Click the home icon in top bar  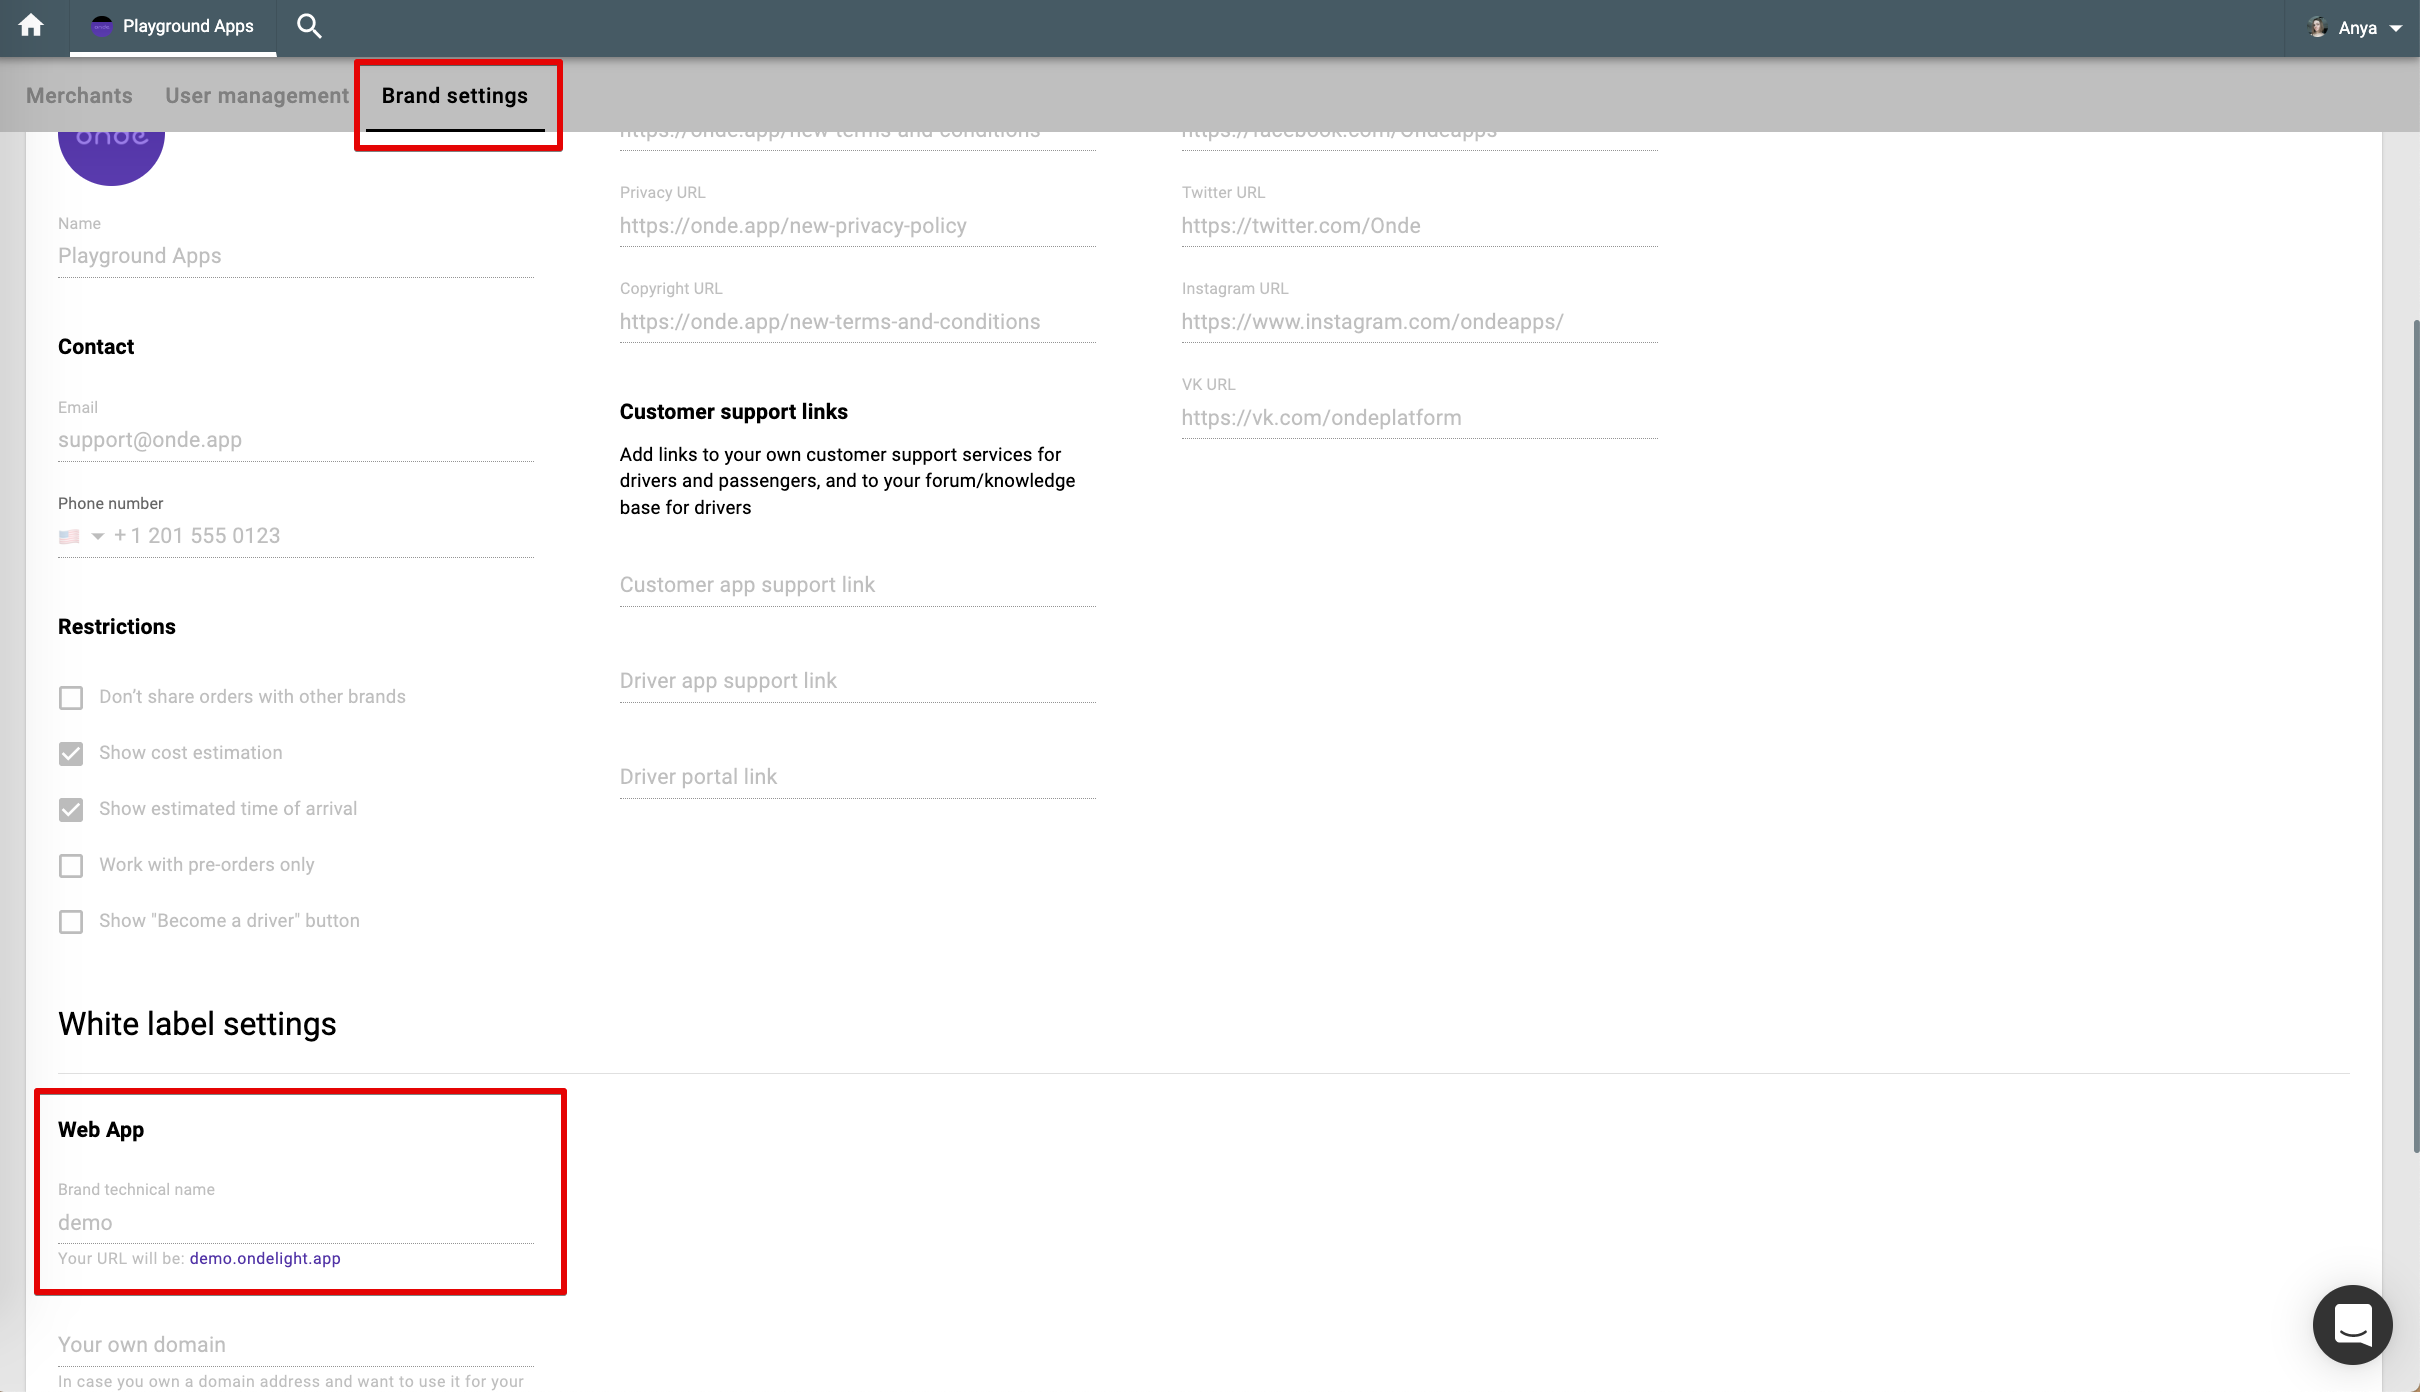tap(31, 26)
